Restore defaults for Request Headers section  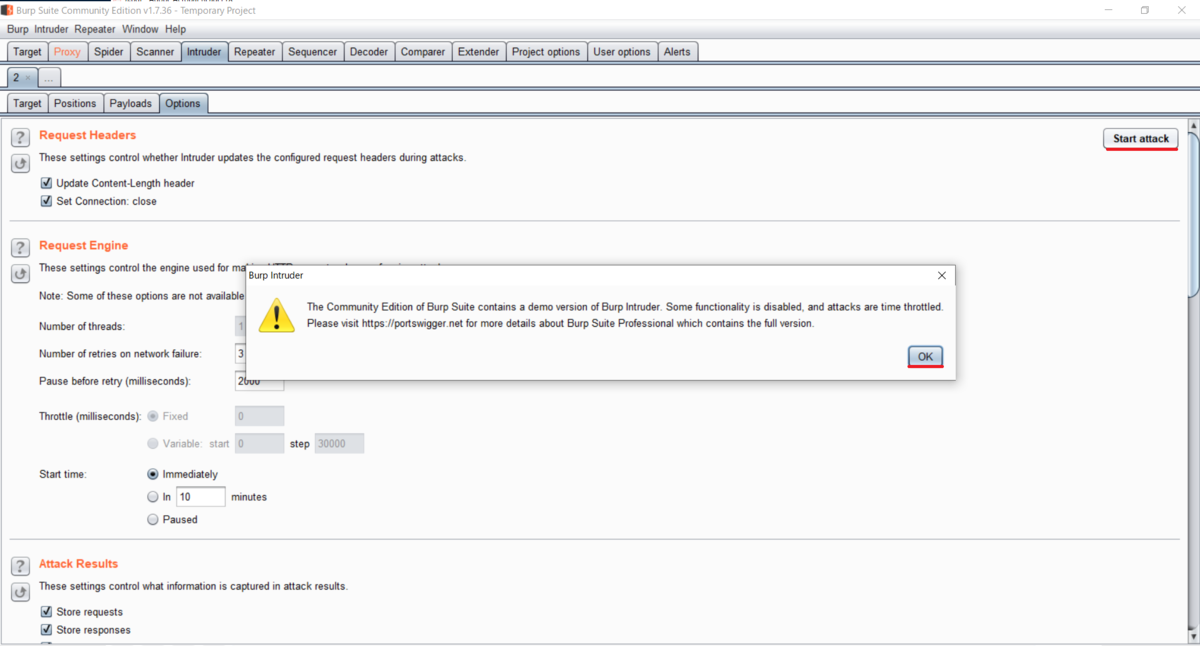(20, 163)
